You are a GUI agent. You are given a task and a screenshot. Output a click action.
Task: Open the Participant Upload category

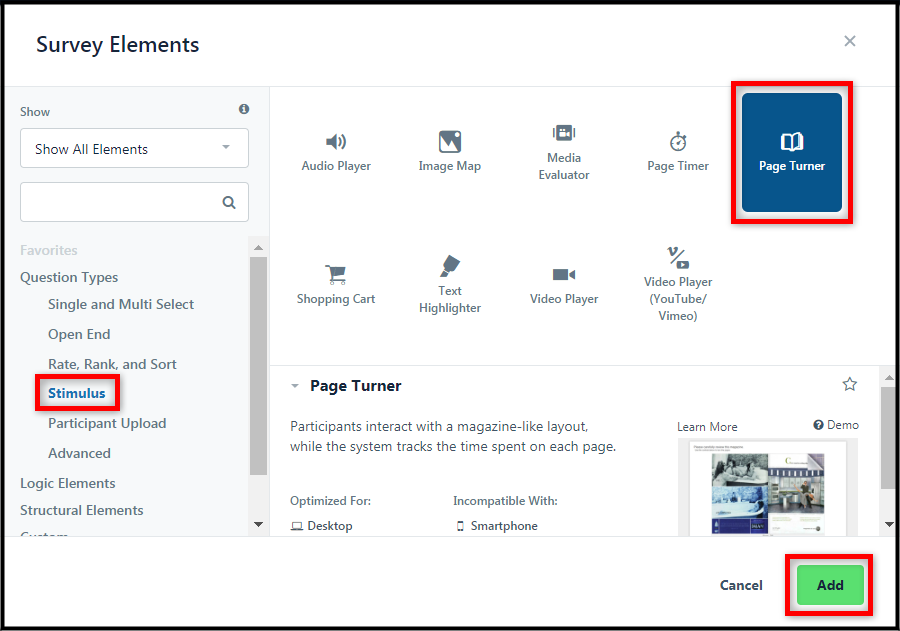pyautogui.click(x=107, y=423)
